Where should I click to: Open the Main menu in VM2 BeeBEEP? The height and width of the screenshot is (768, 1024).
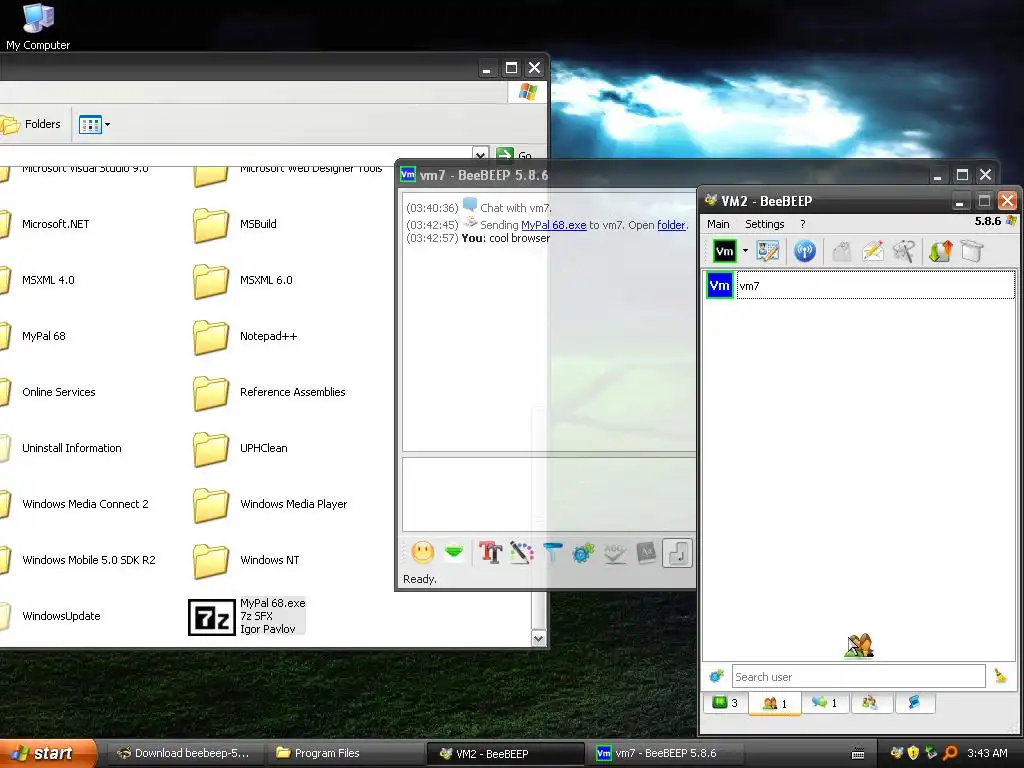718,224
